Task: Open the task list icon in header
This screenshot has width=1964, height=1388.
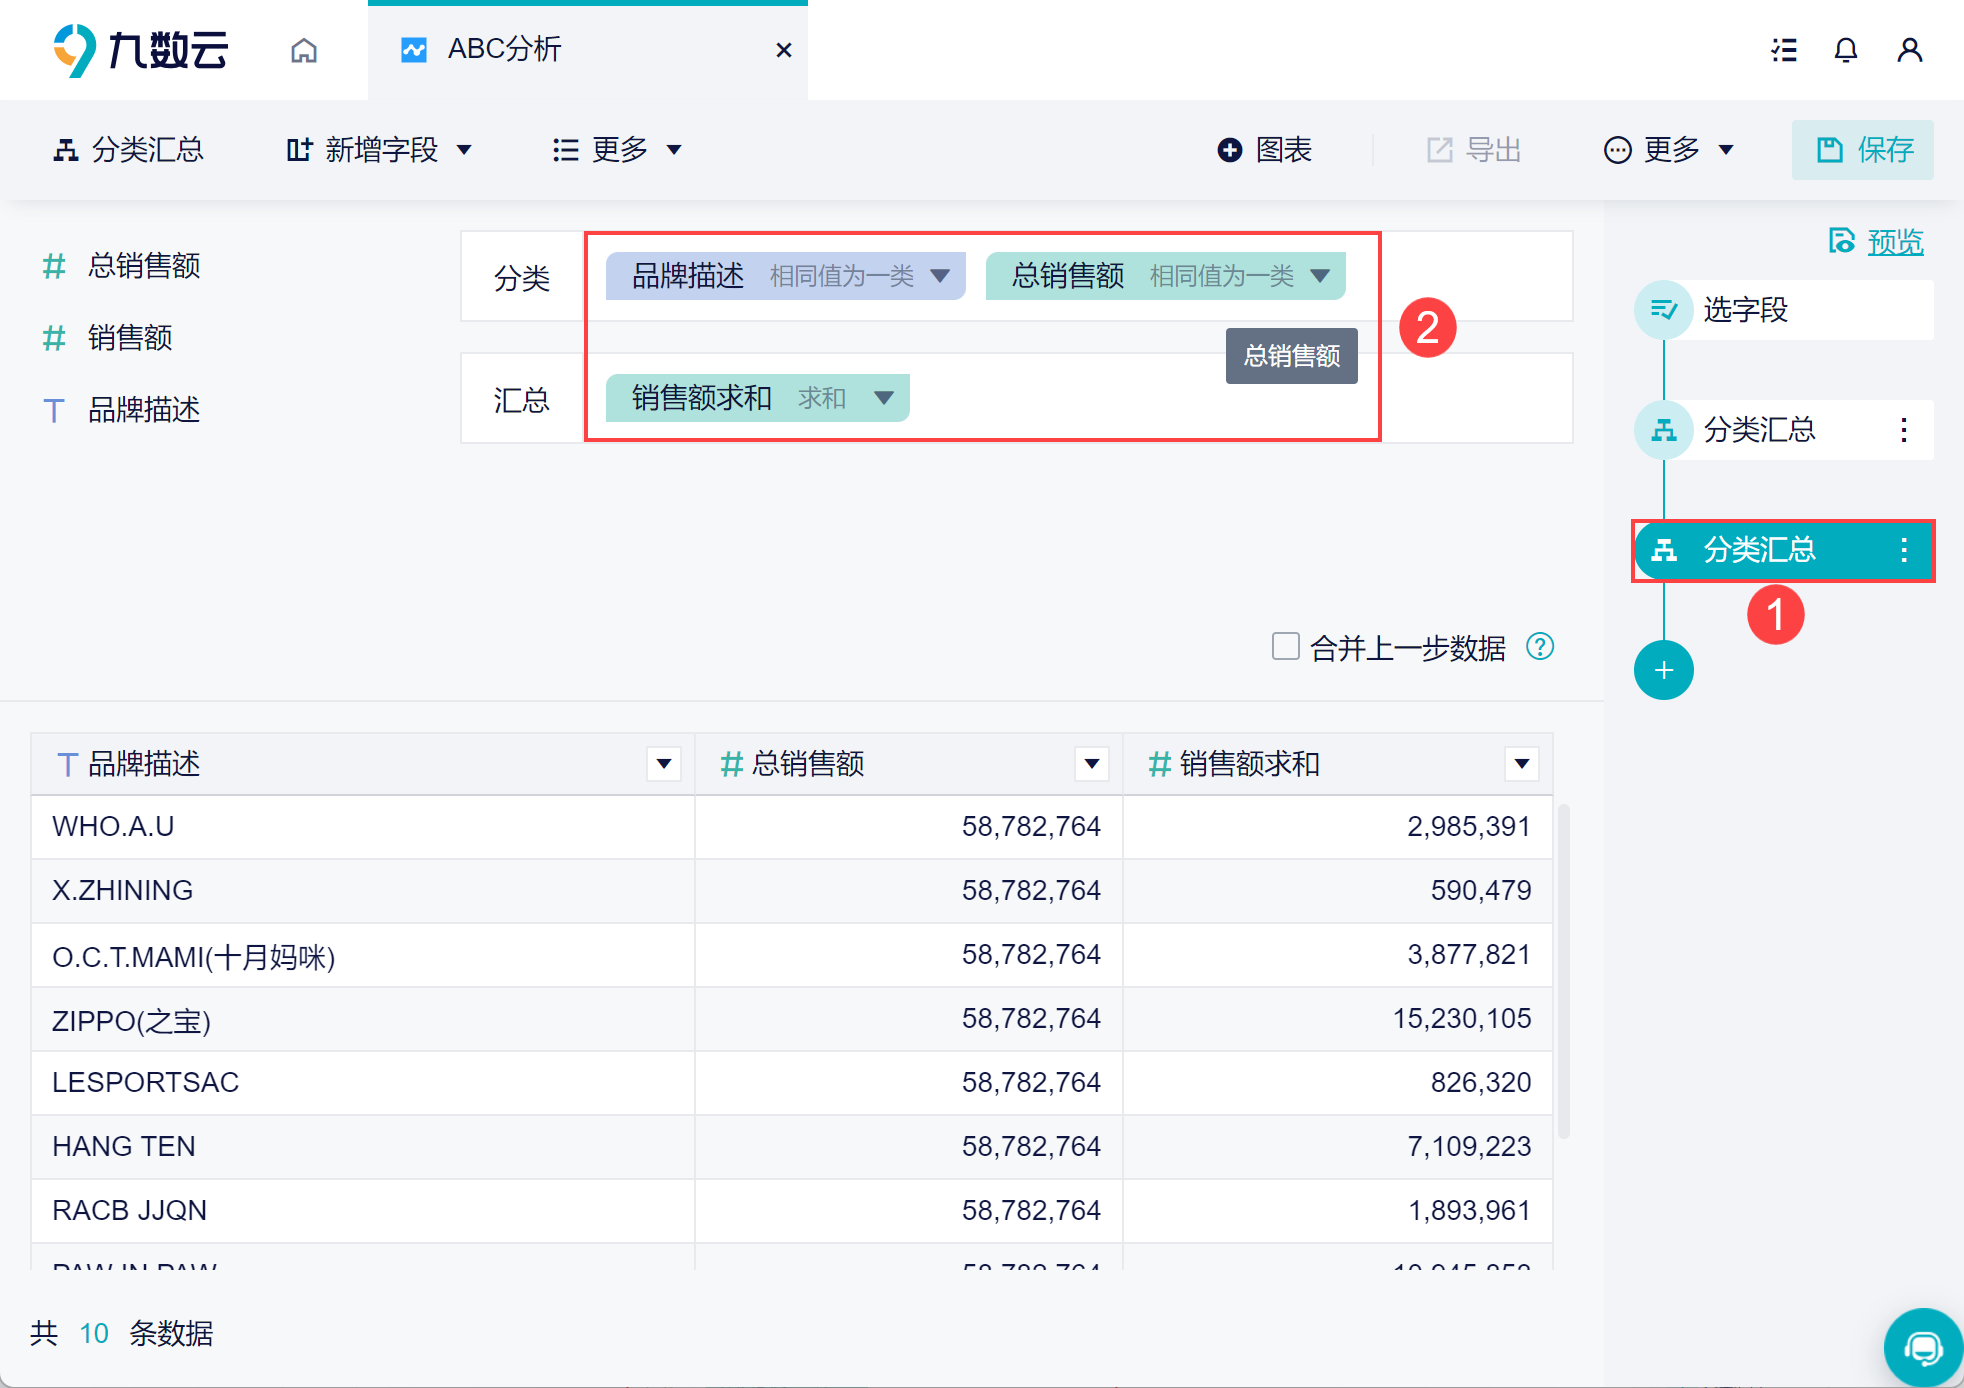Action: 1784,50
